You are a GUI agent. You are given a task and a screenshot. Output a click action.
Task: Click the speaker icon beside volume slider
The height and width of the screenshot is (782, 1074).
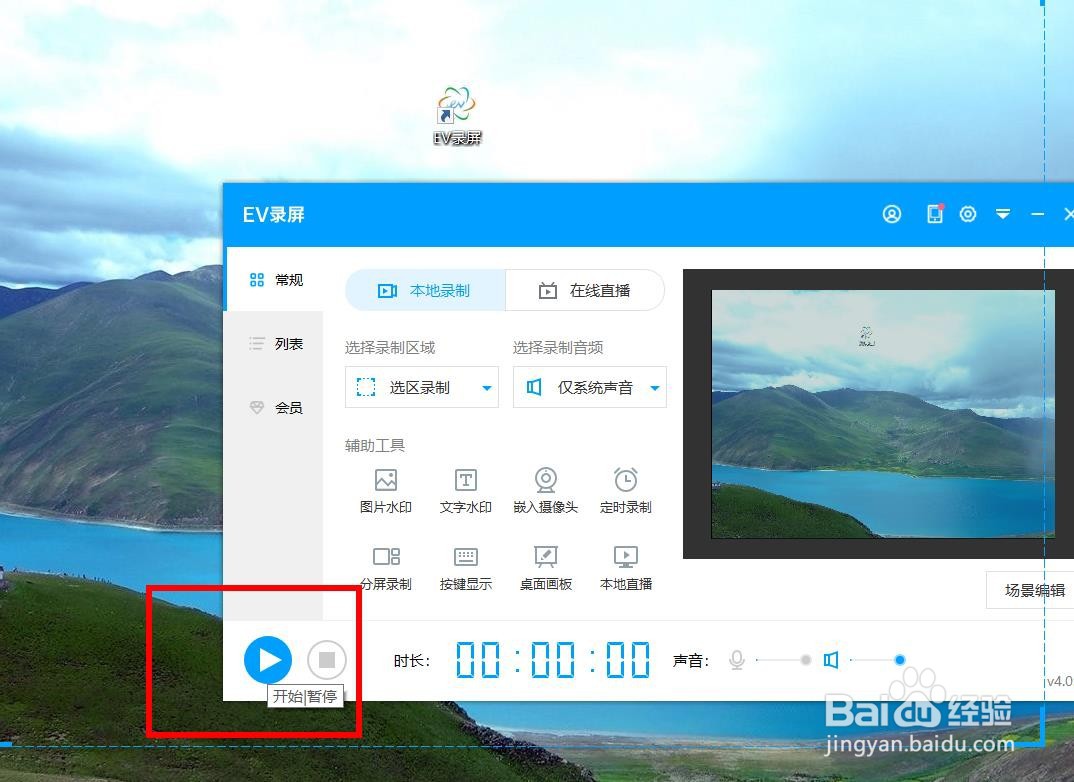(831, 660)
